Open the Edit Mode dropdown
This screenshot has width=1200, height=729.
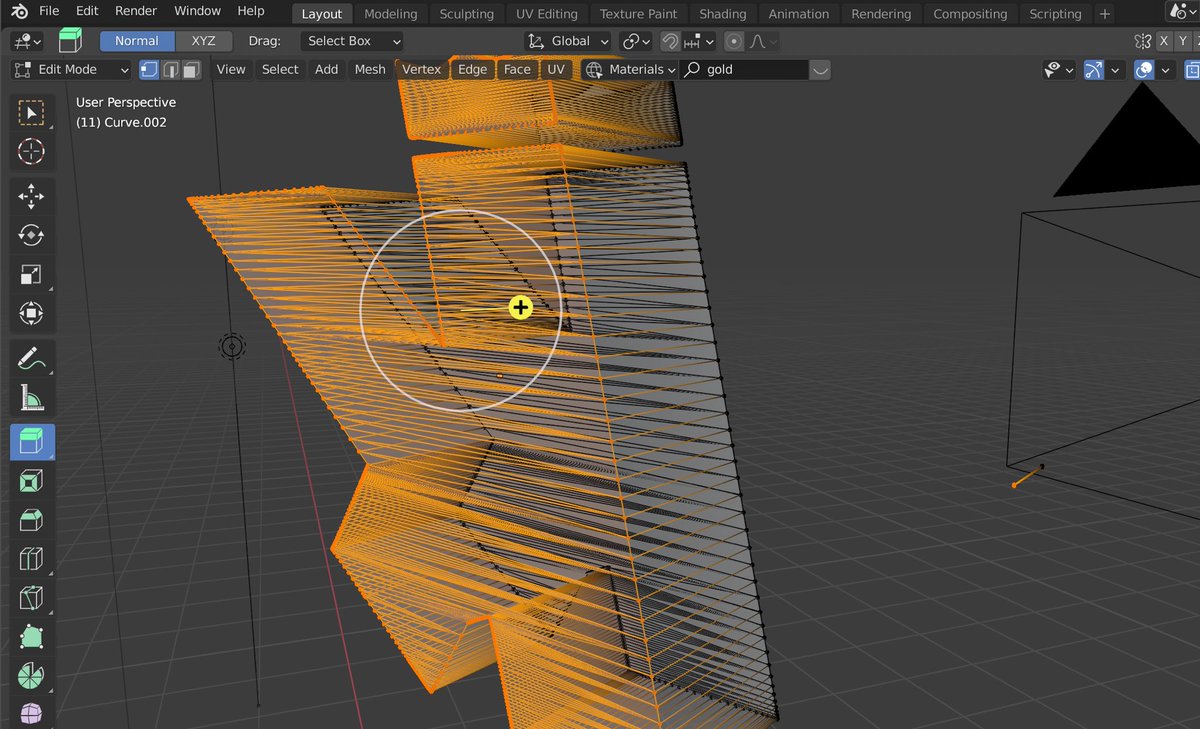click(71, 70)
